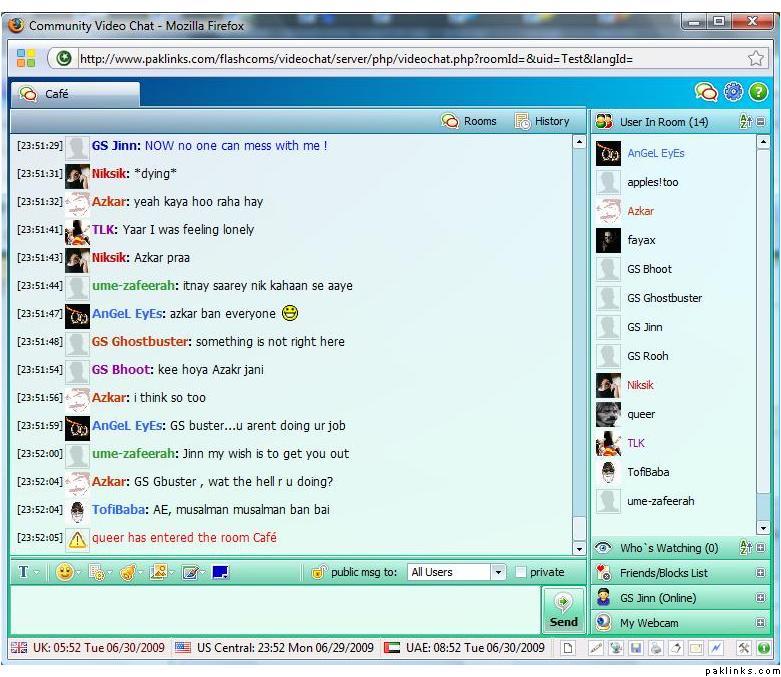Click the chat message scrollbar down arrow

[x=579, y=548]
